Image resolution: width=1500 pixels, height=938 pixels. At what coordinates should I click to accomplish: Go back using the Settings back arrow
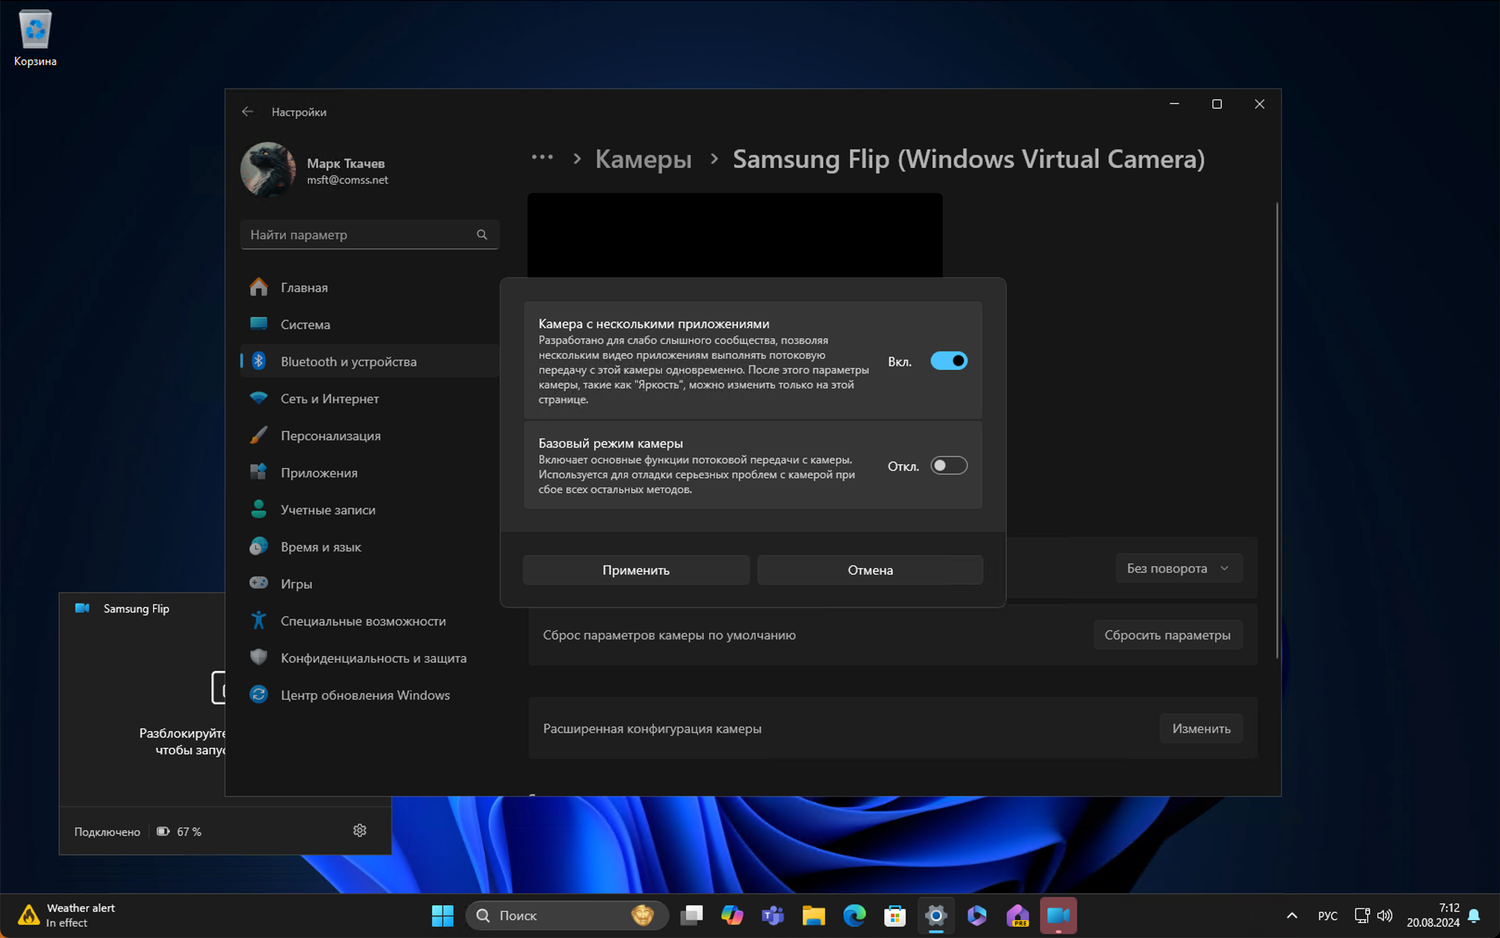pyautogui.click(x=248, y=112)
